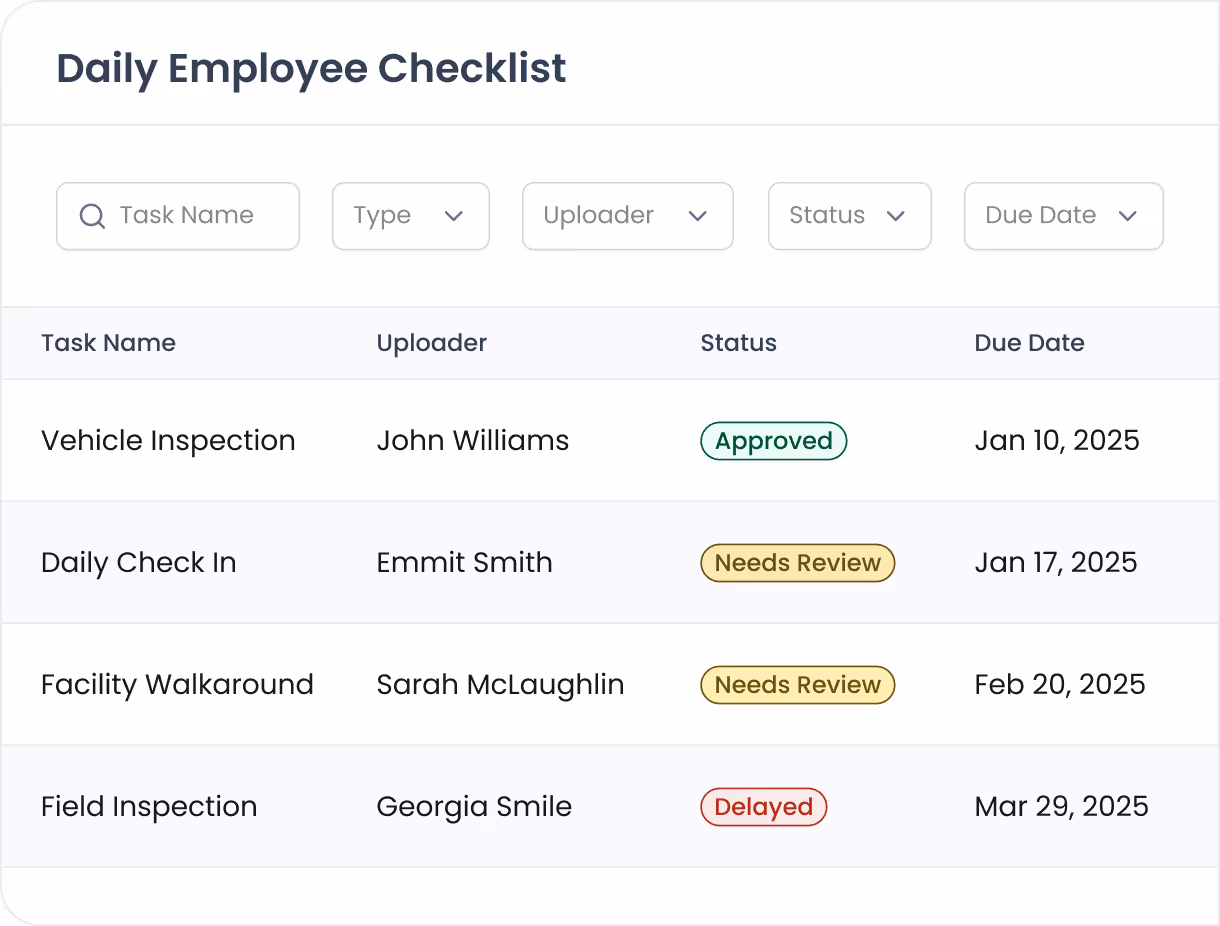
Task: Open the Type dropdown
Action: [x=410, y=216]
